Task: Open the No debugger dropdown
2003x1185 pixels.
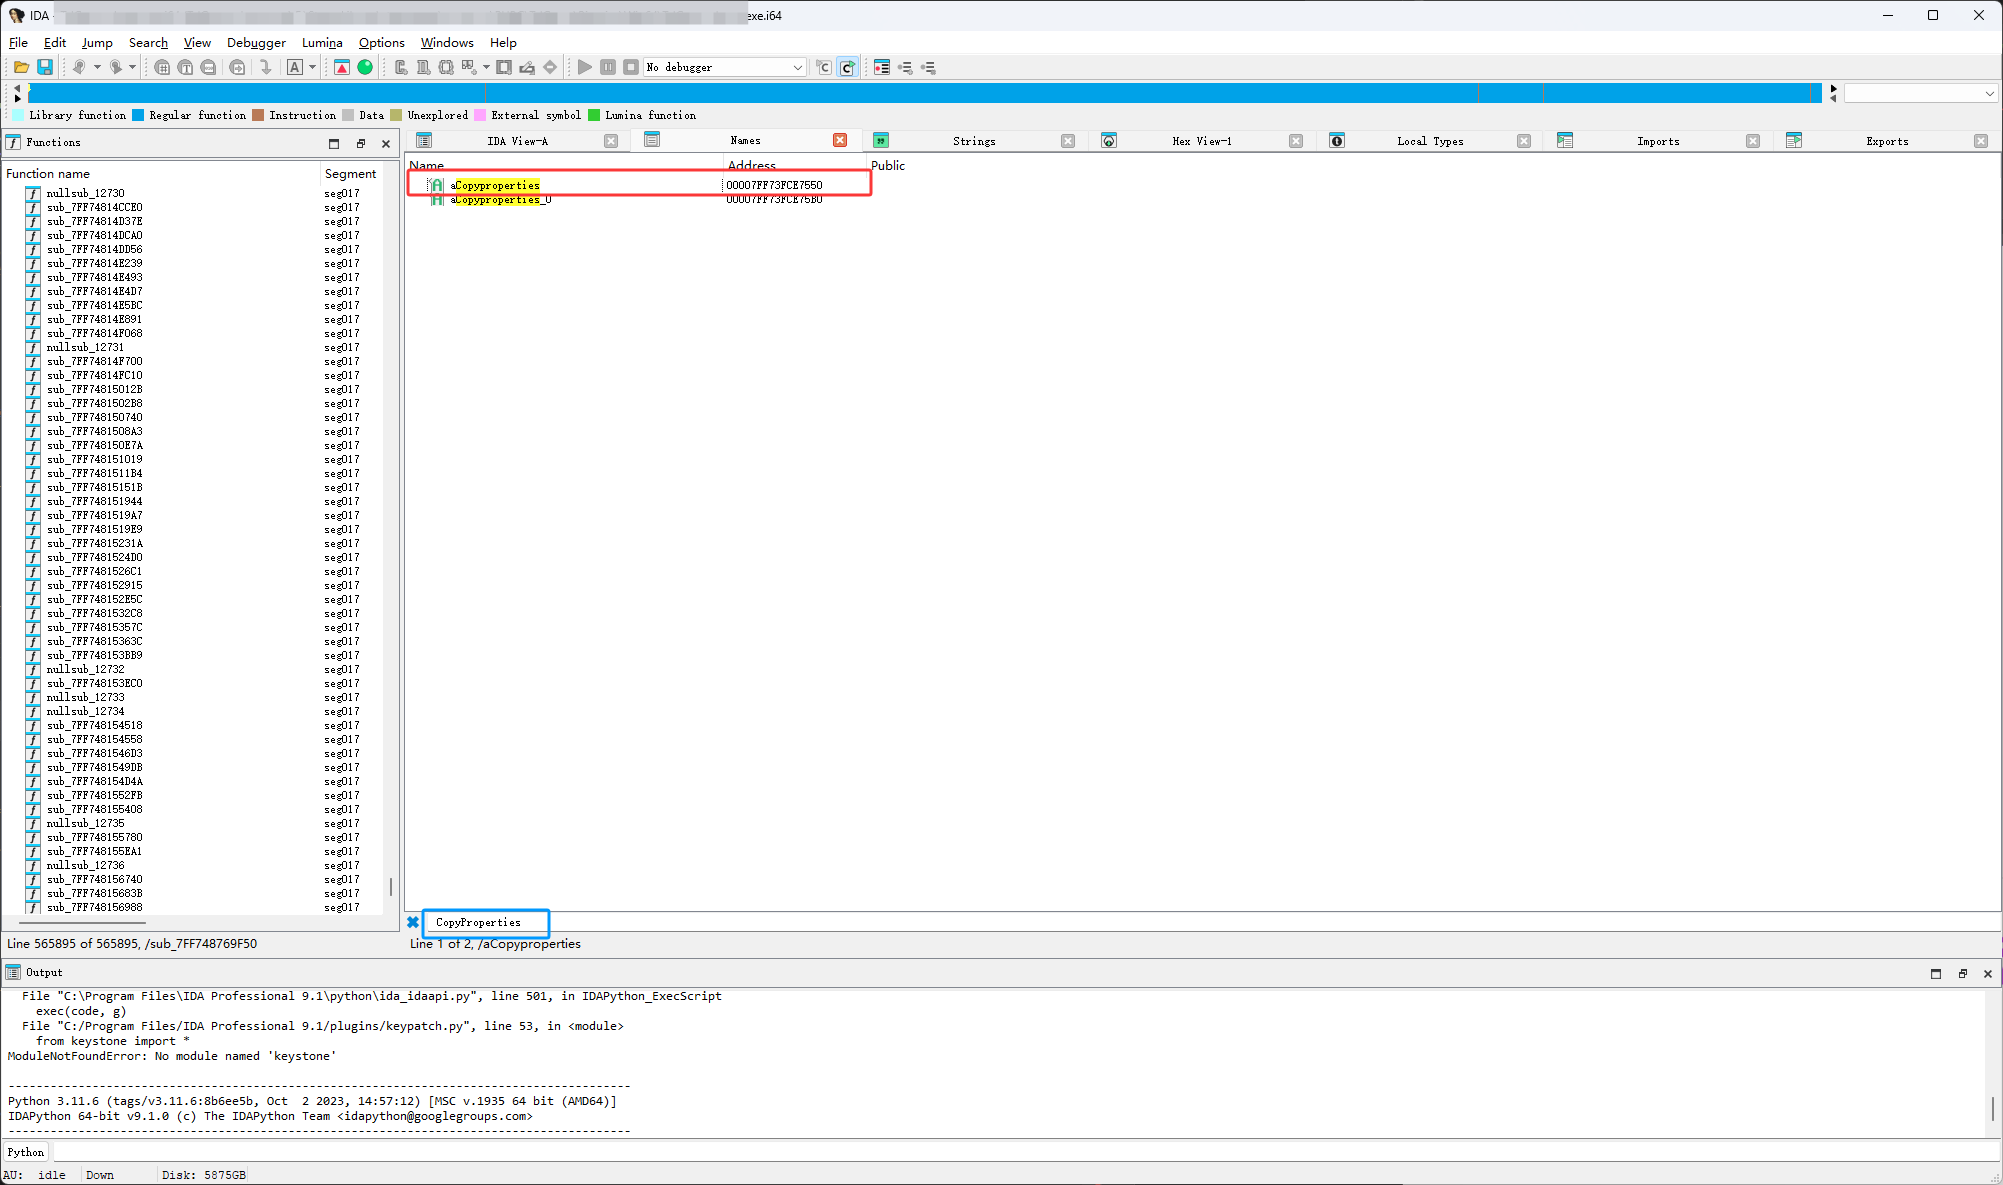Action: (797, 67)
